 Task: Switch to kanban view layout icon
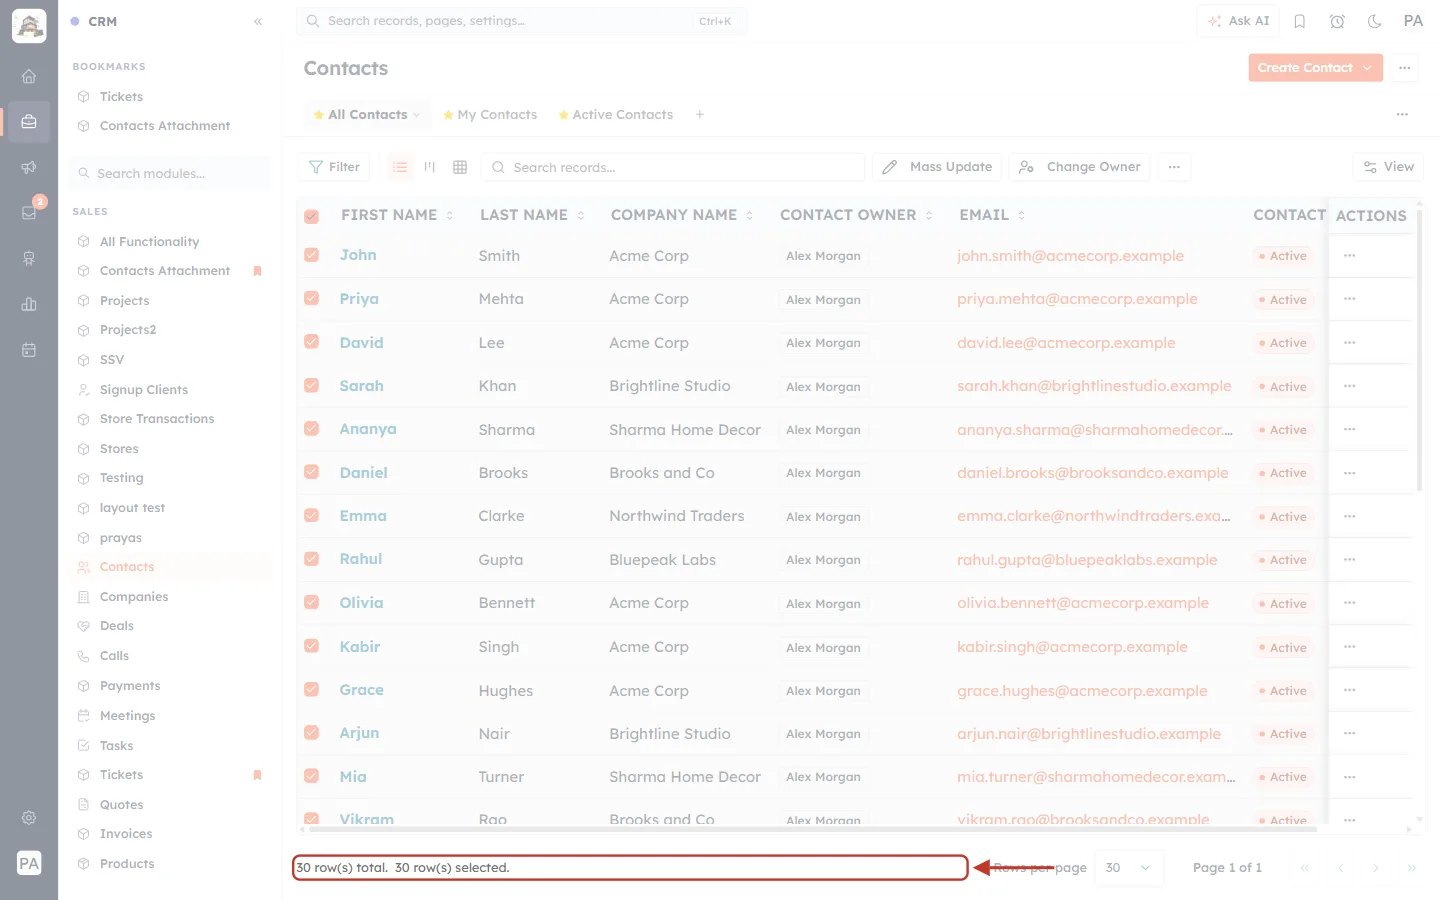[430, 167]
